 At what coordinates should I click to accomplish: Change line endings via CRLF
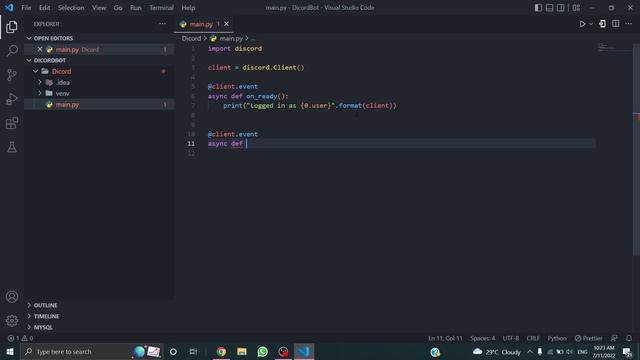point(533,338)
